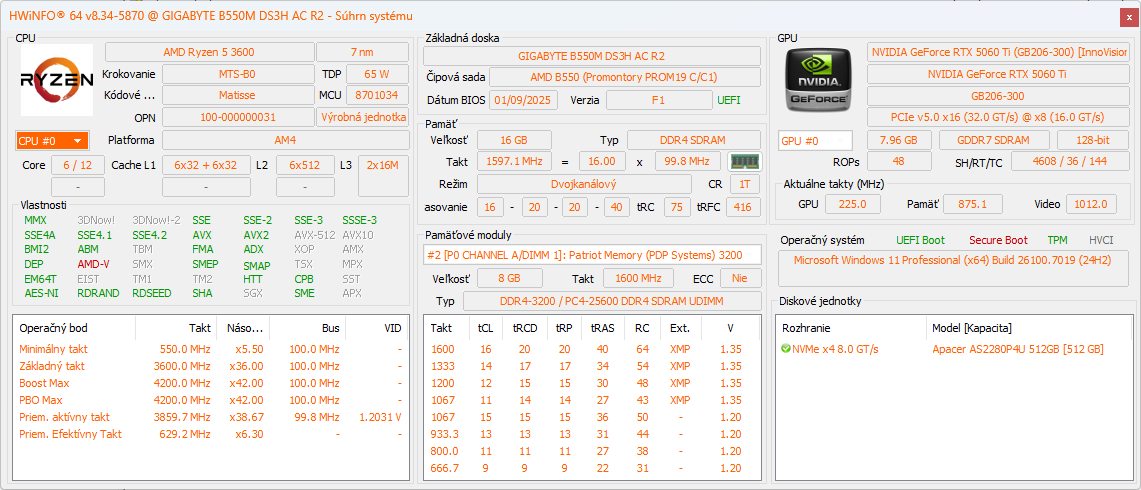Click the green checkmark next to NVMe x4
This screenshot has width=1141, height=490.
786,349
